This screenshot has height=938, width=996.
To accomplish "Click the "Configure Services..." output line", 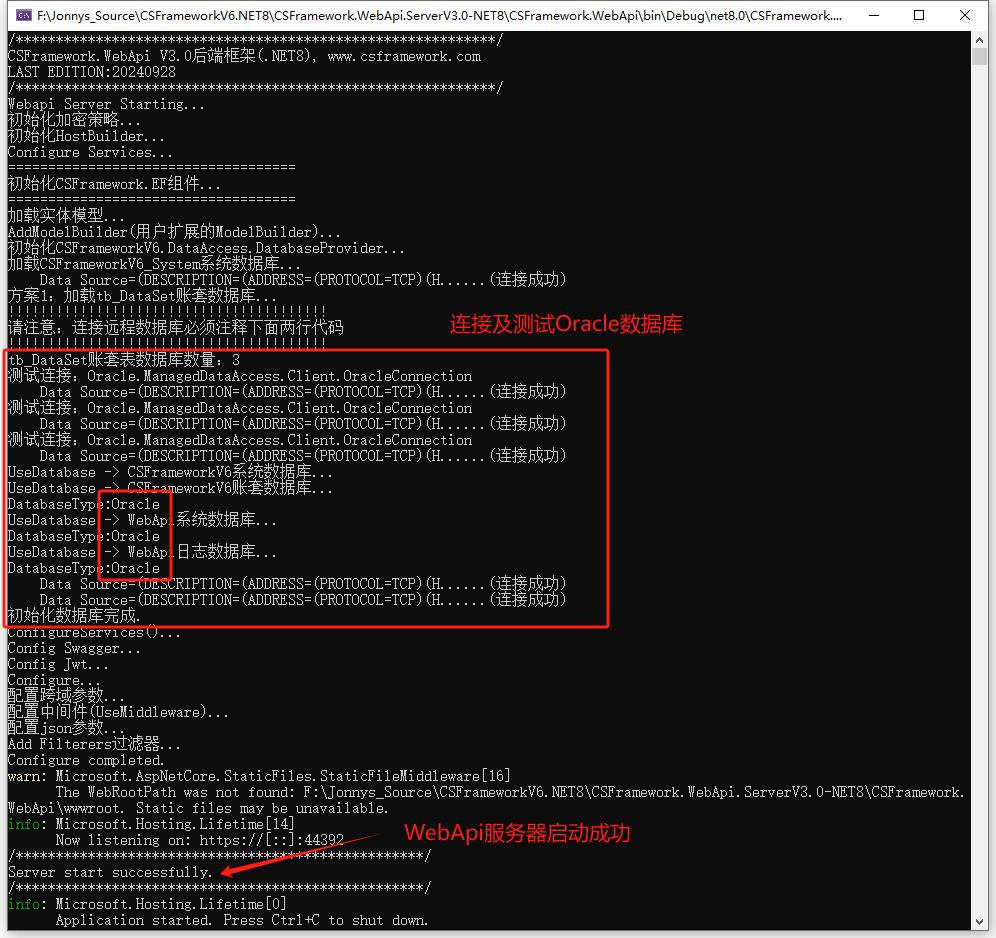I will click(90, 152).
